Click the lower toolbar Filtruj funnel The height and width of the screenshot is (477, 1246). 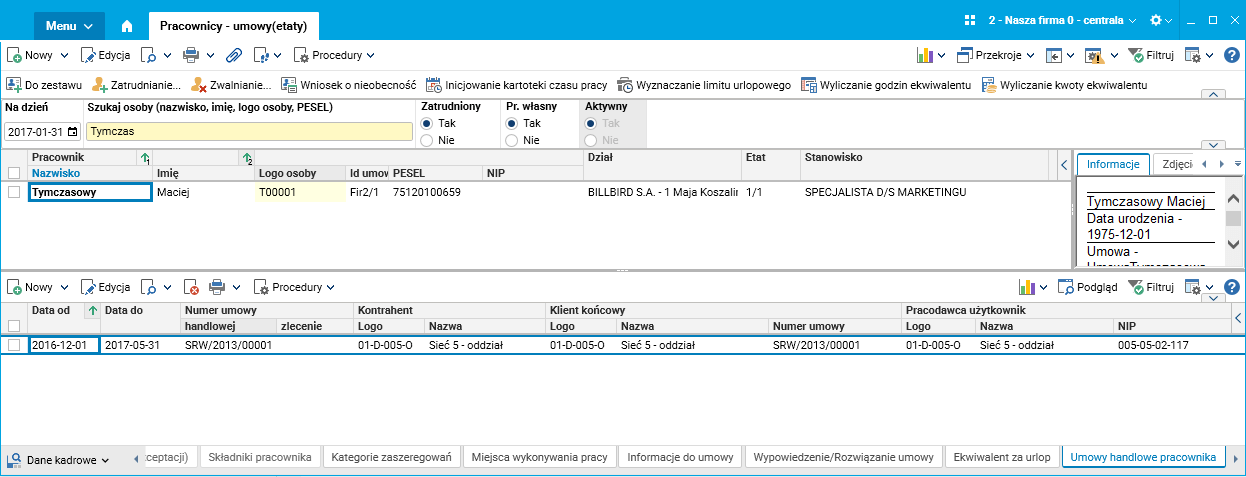1136,287
